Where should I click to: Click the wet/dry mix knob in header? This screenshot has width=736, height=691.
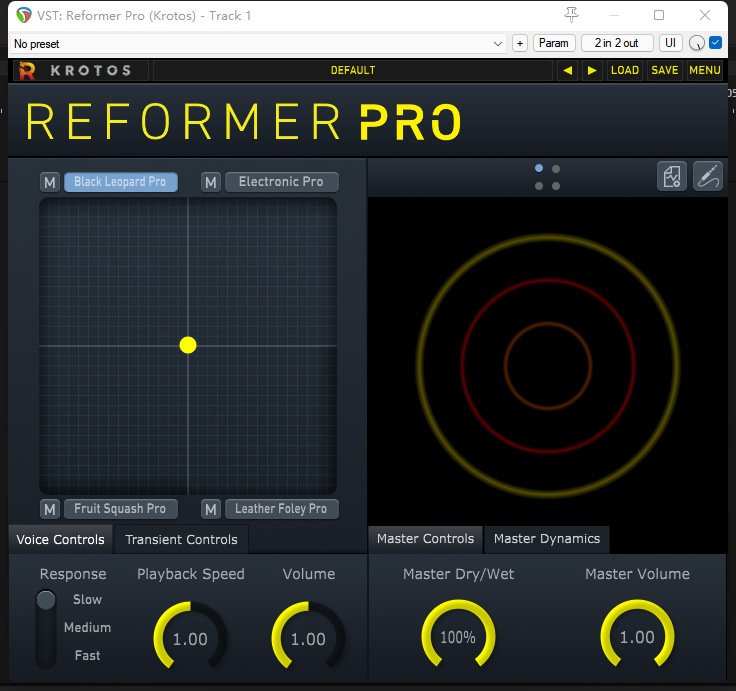[x=697, y=43]
